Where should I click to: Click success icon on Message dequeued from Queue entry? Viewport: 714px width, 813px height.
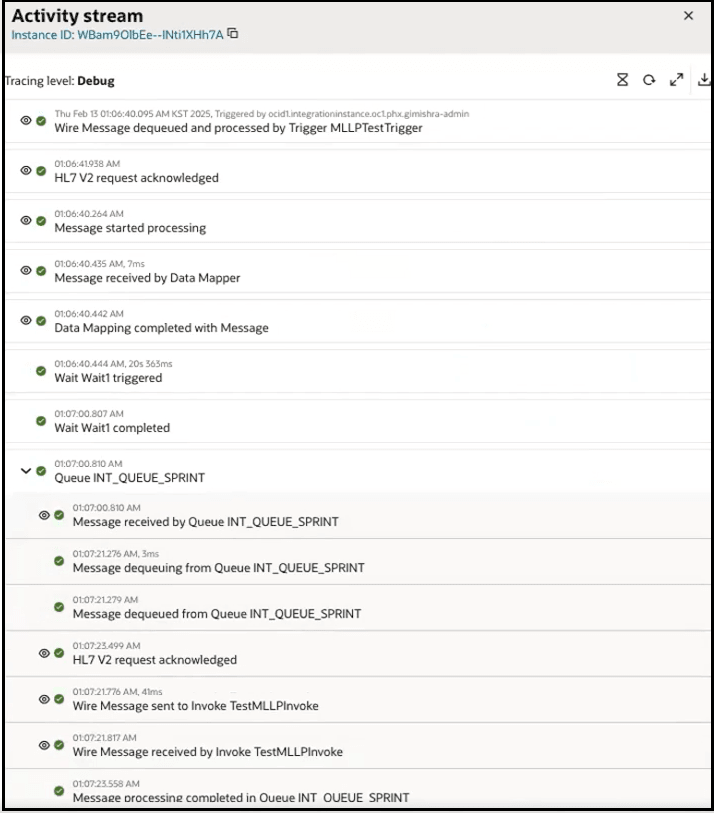pyautogui.click(x=58, y=606)
